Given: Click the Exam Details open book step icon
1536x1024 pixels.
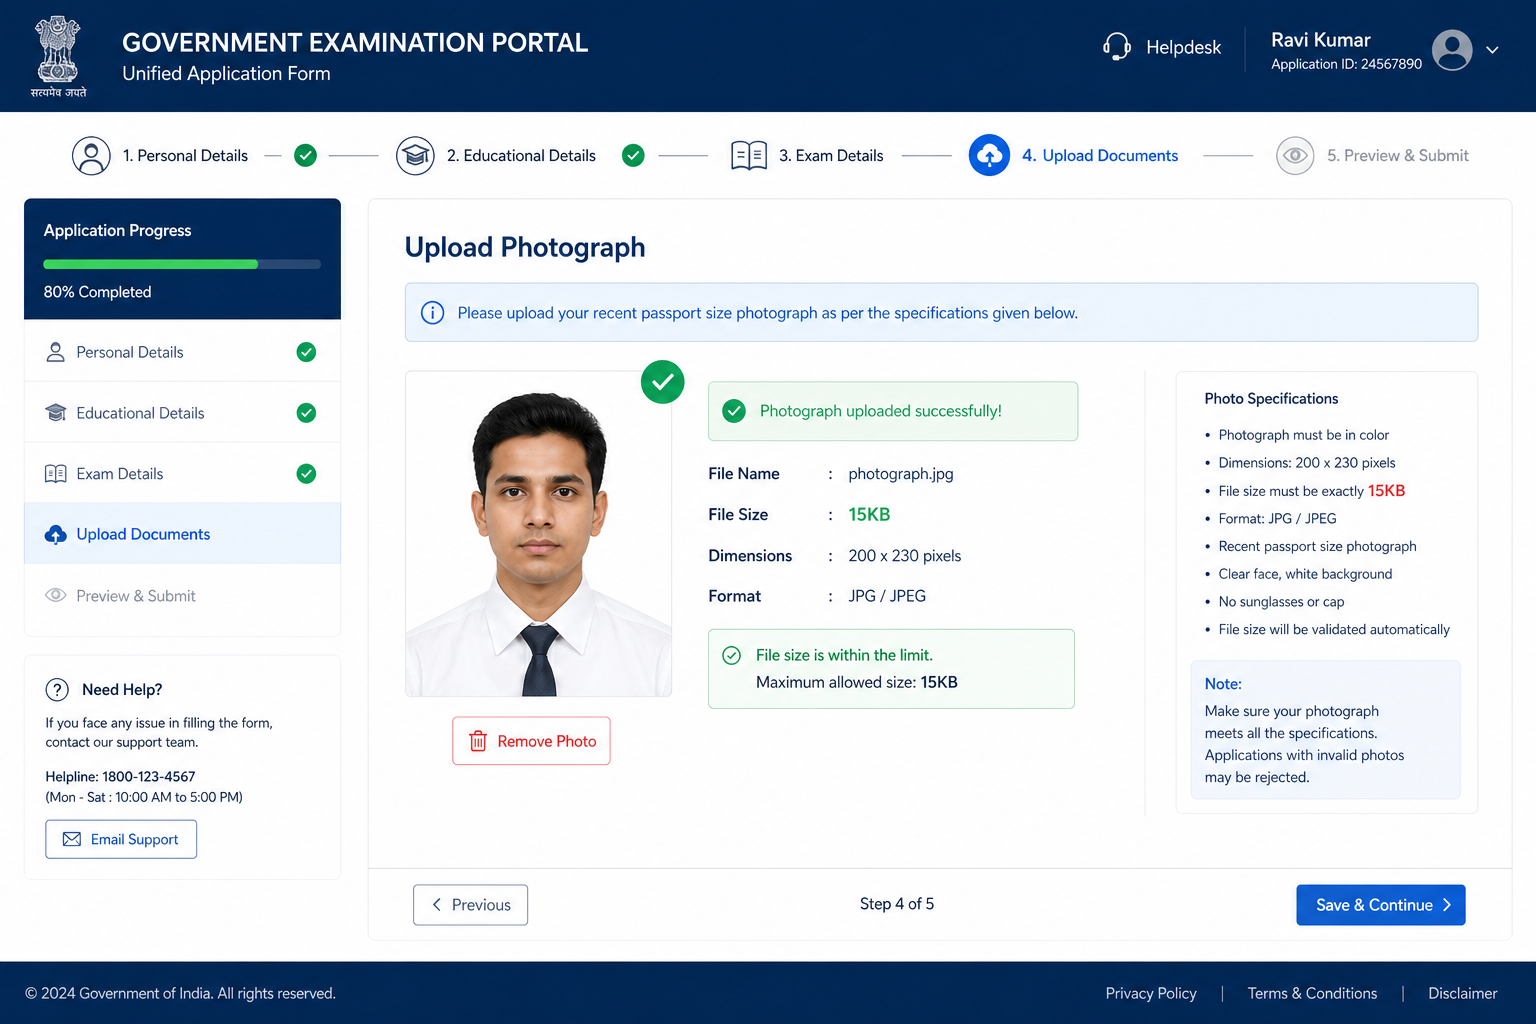Looking at the screenshot, I should click(x=749, y=156).
